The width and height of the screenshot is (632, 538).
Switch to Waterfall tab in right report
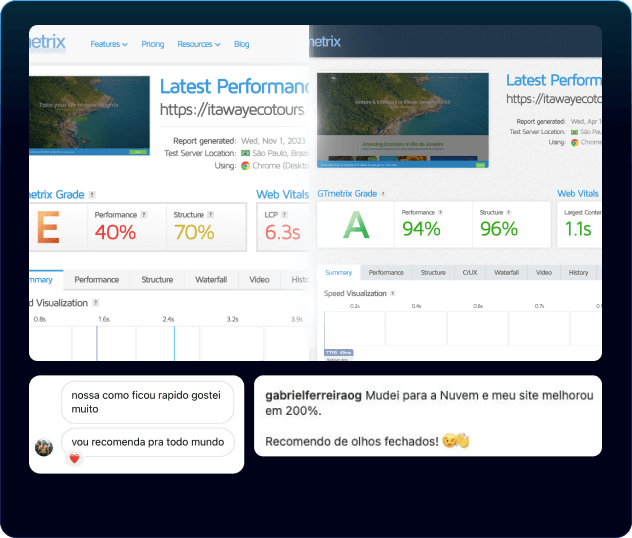coord(507,272)
